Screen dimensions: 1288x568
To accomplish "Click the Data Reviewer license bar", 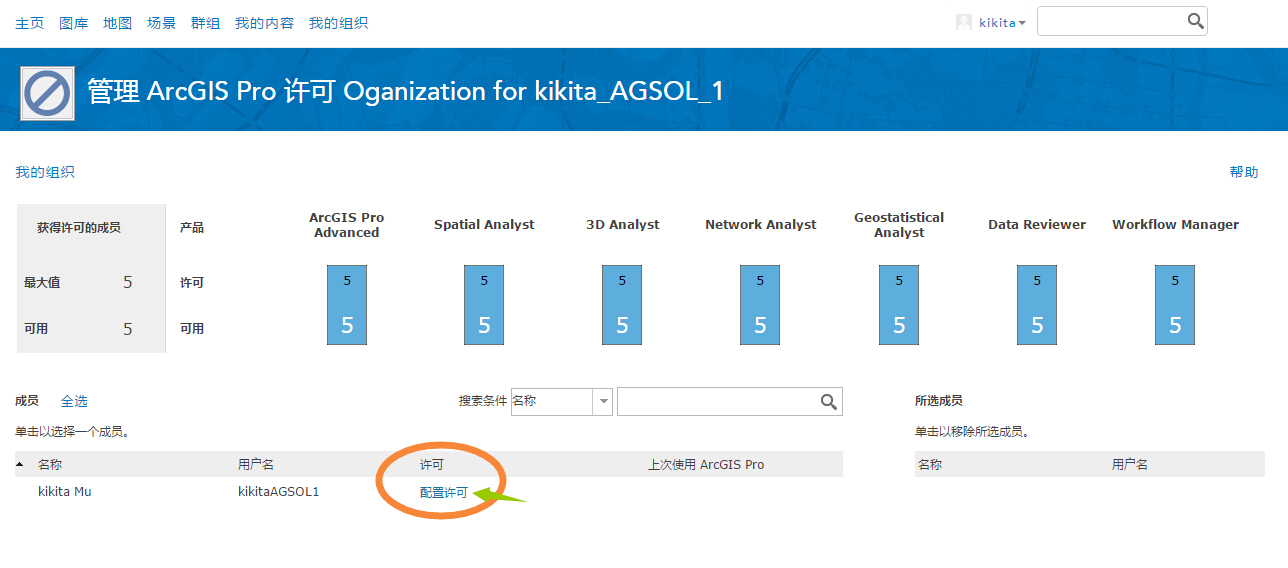I will 1037,305.
